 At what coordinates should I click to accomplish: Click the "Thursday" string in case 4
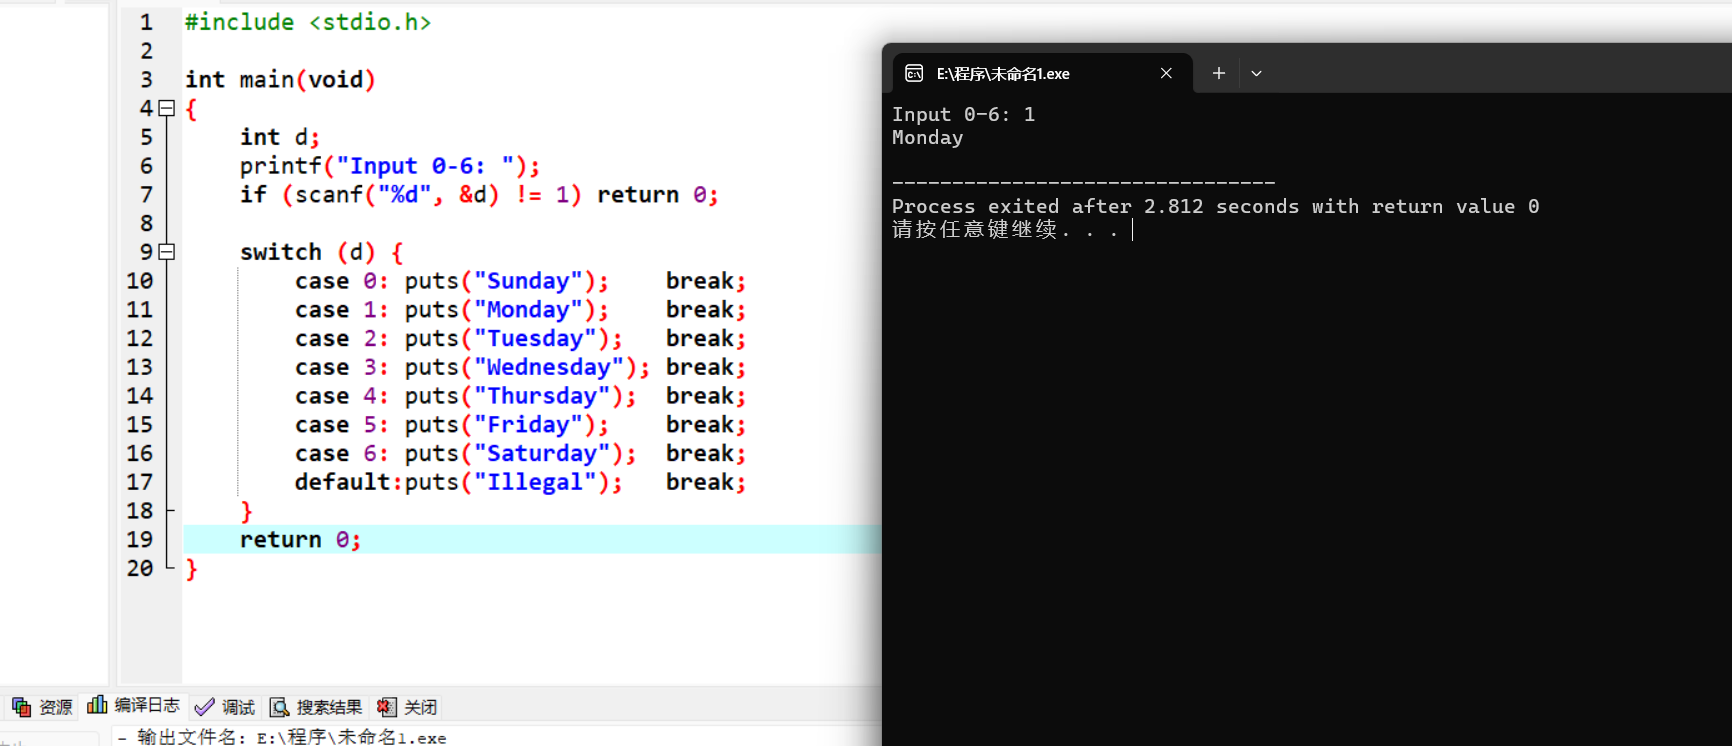pyautogui.click(x=542, y=396)
